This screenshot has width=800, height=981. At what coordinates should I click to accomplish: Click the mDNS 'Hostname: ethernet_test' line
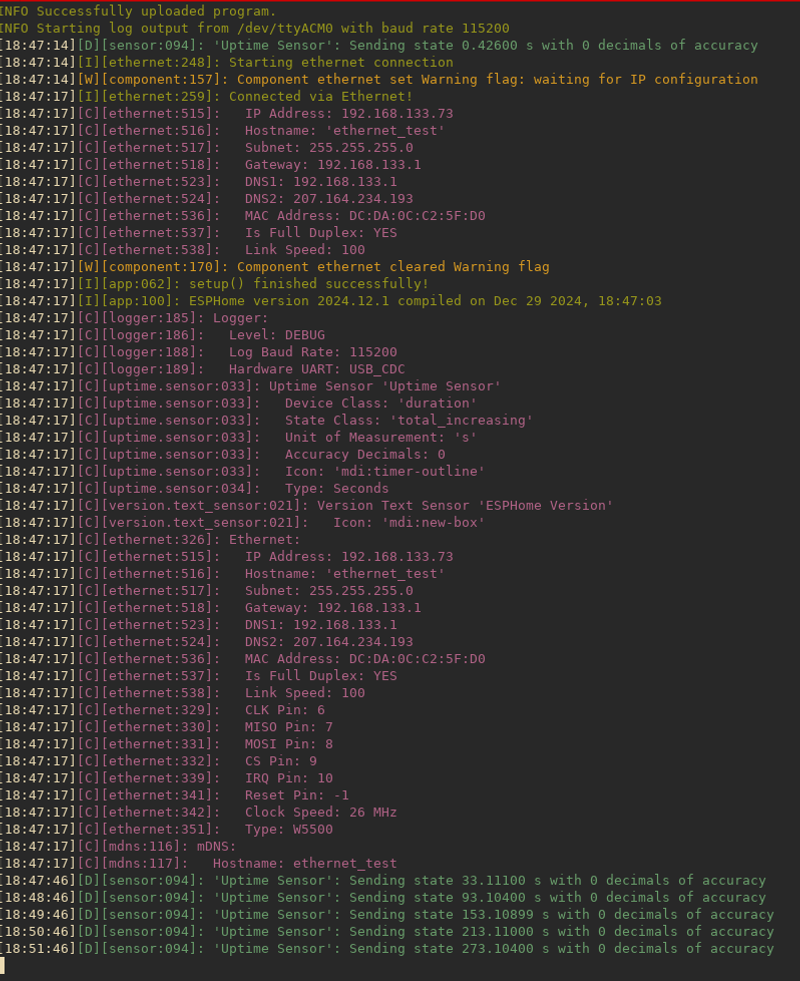pyautogui.click(x=198, y=863)
